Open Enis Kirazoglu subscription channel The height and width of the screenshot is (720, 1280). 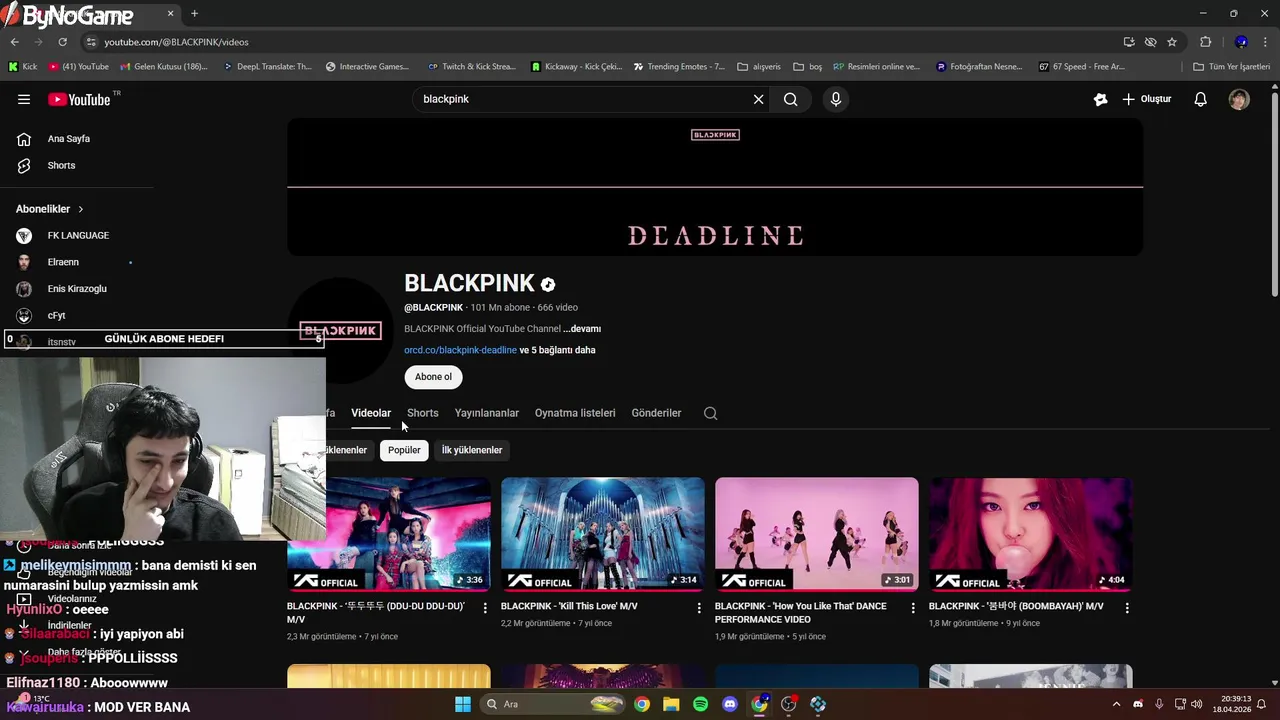tap(77, 288)
